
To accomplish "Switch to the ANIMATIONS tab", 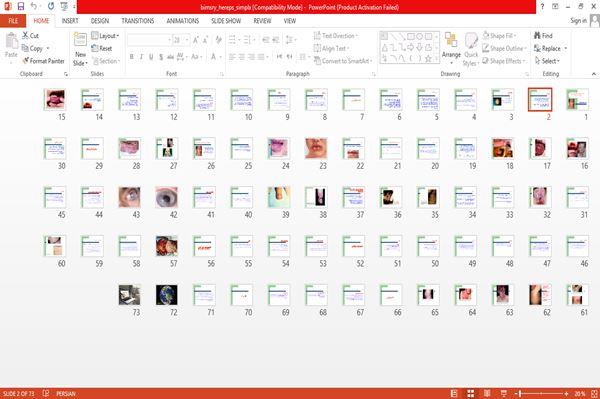I will pyautogui.click(x=183, y=21).
